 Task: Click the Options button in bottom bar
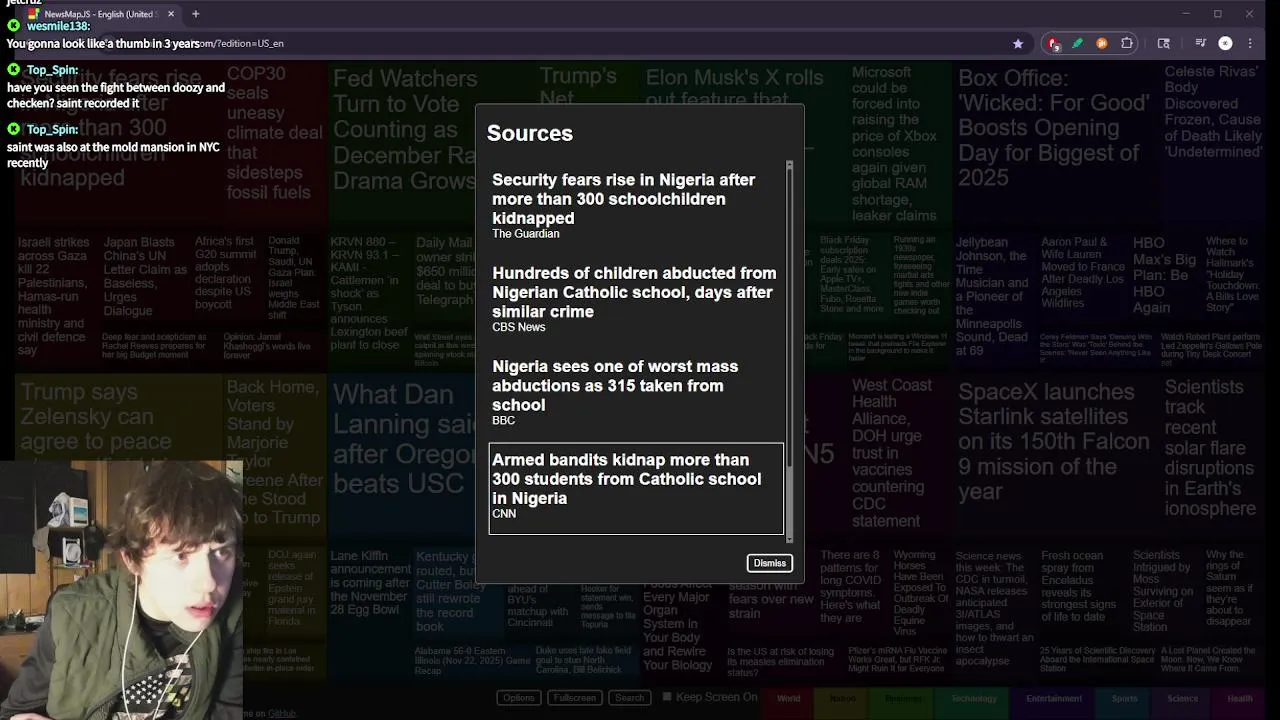518,698
